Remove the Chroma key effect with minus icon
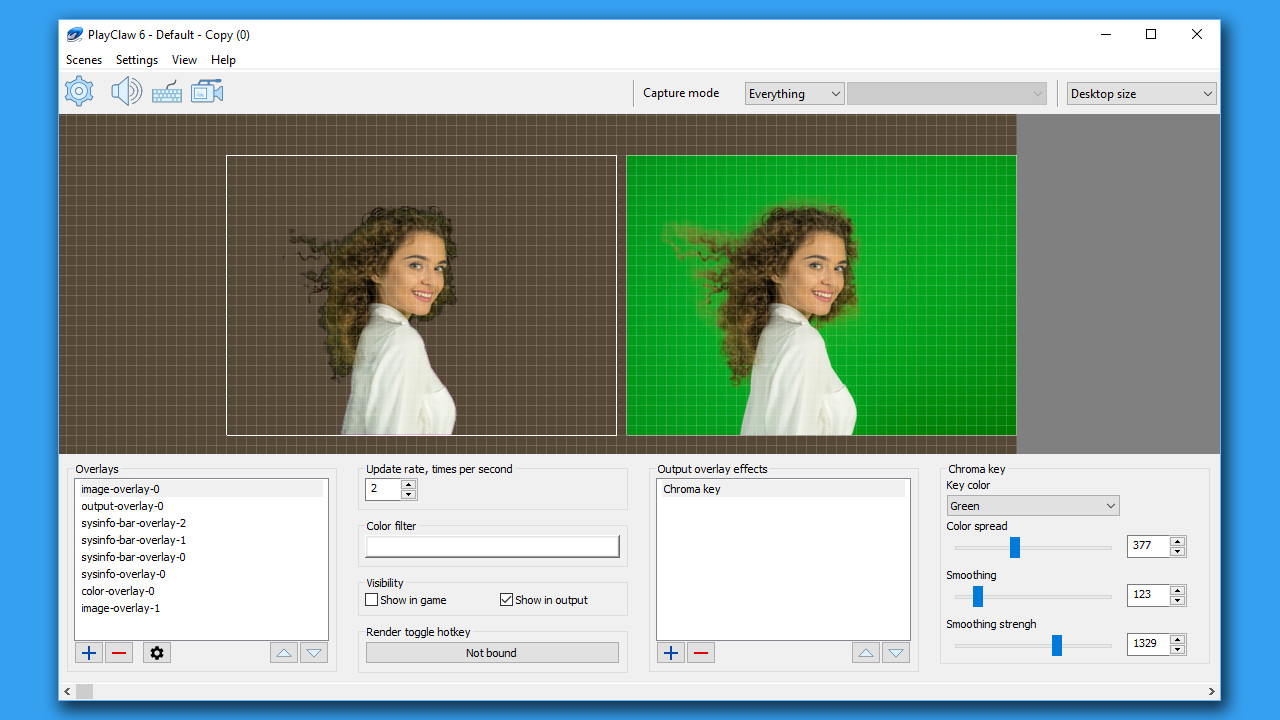The width and height of the screenshot is (1280, 720). tap(700, 652)
